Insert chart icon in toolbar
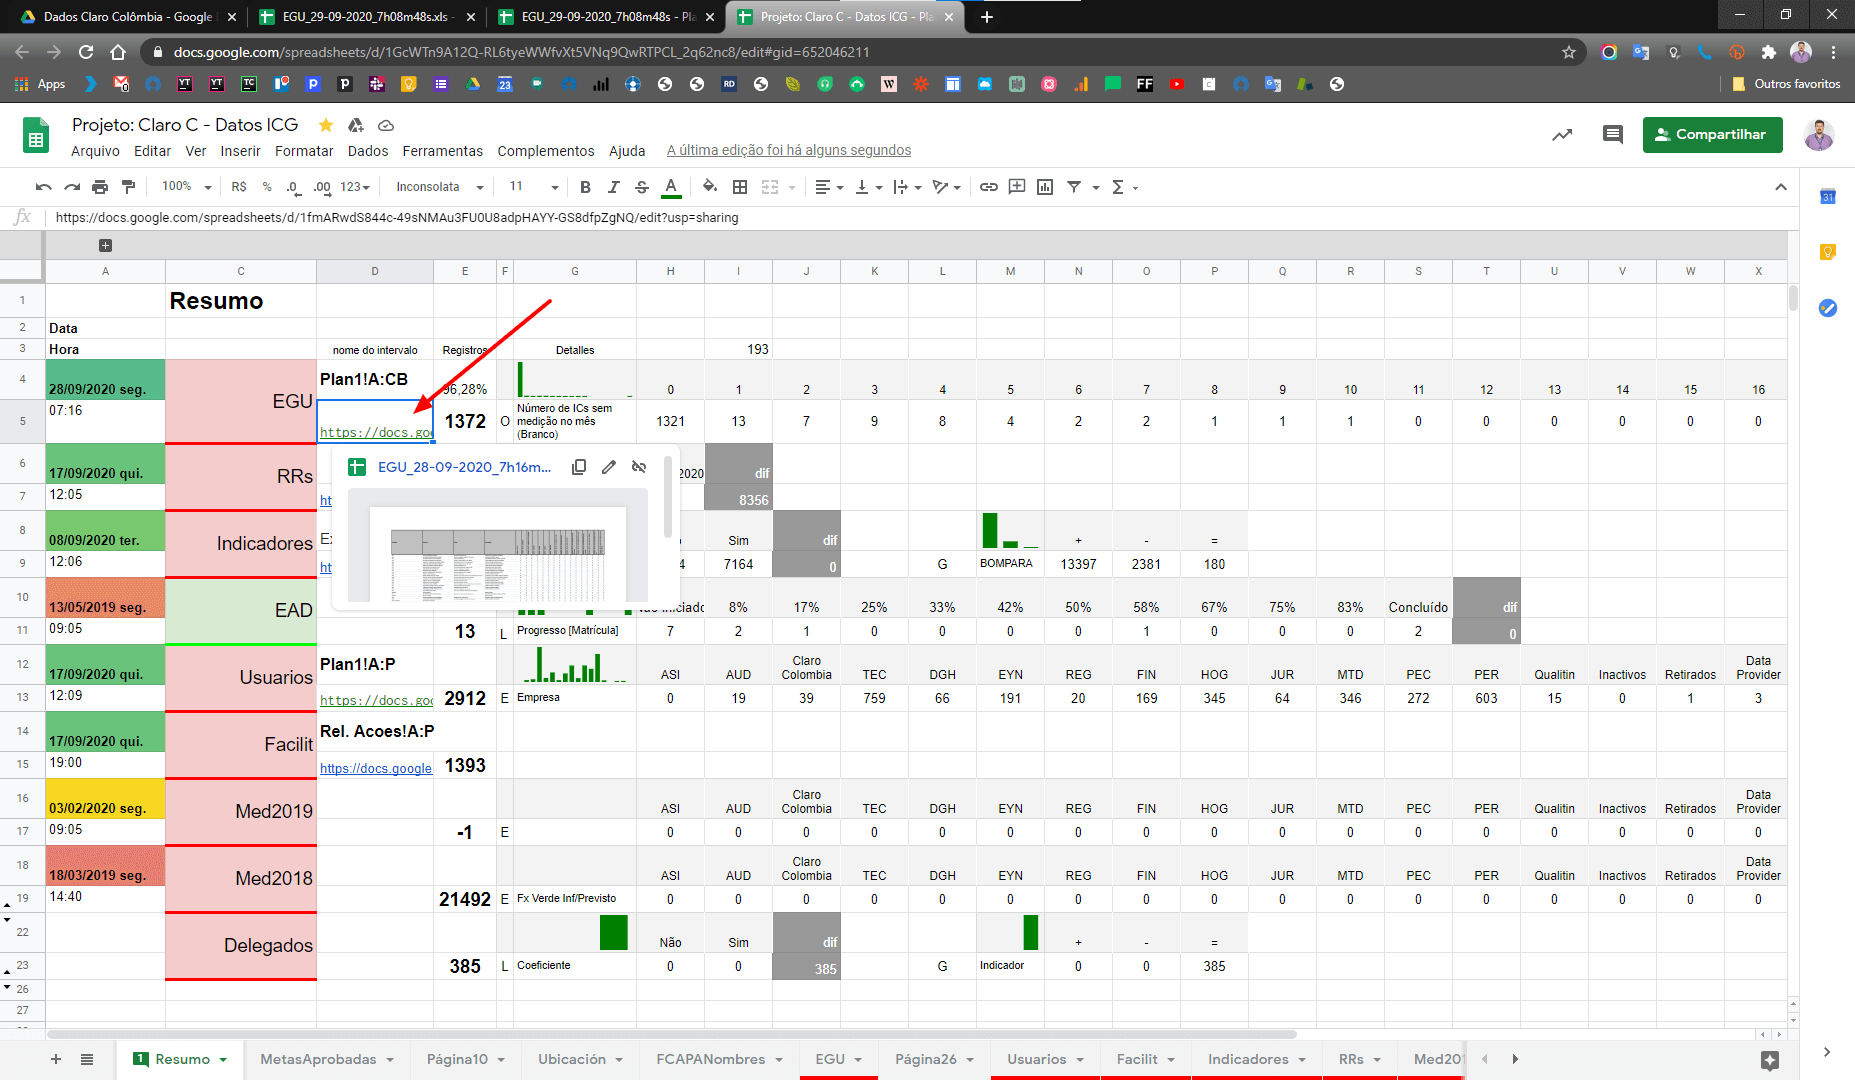The height and width of the screenshot is (1080, 1855). pos(1045,187)
